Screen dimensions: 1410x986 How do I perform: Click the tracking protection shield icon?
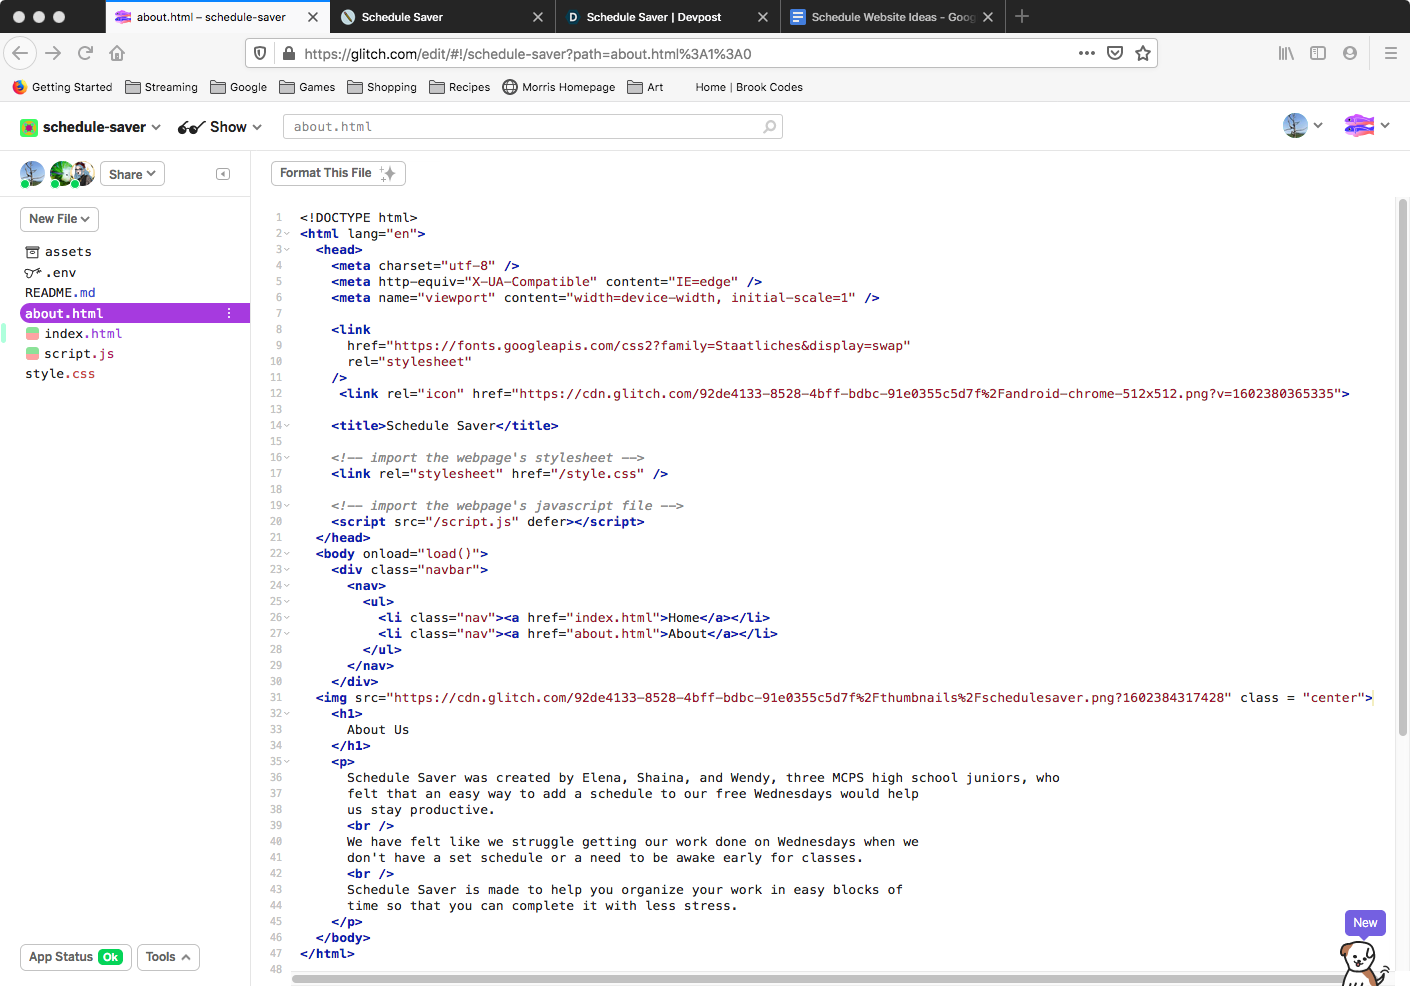coord(260,53)
